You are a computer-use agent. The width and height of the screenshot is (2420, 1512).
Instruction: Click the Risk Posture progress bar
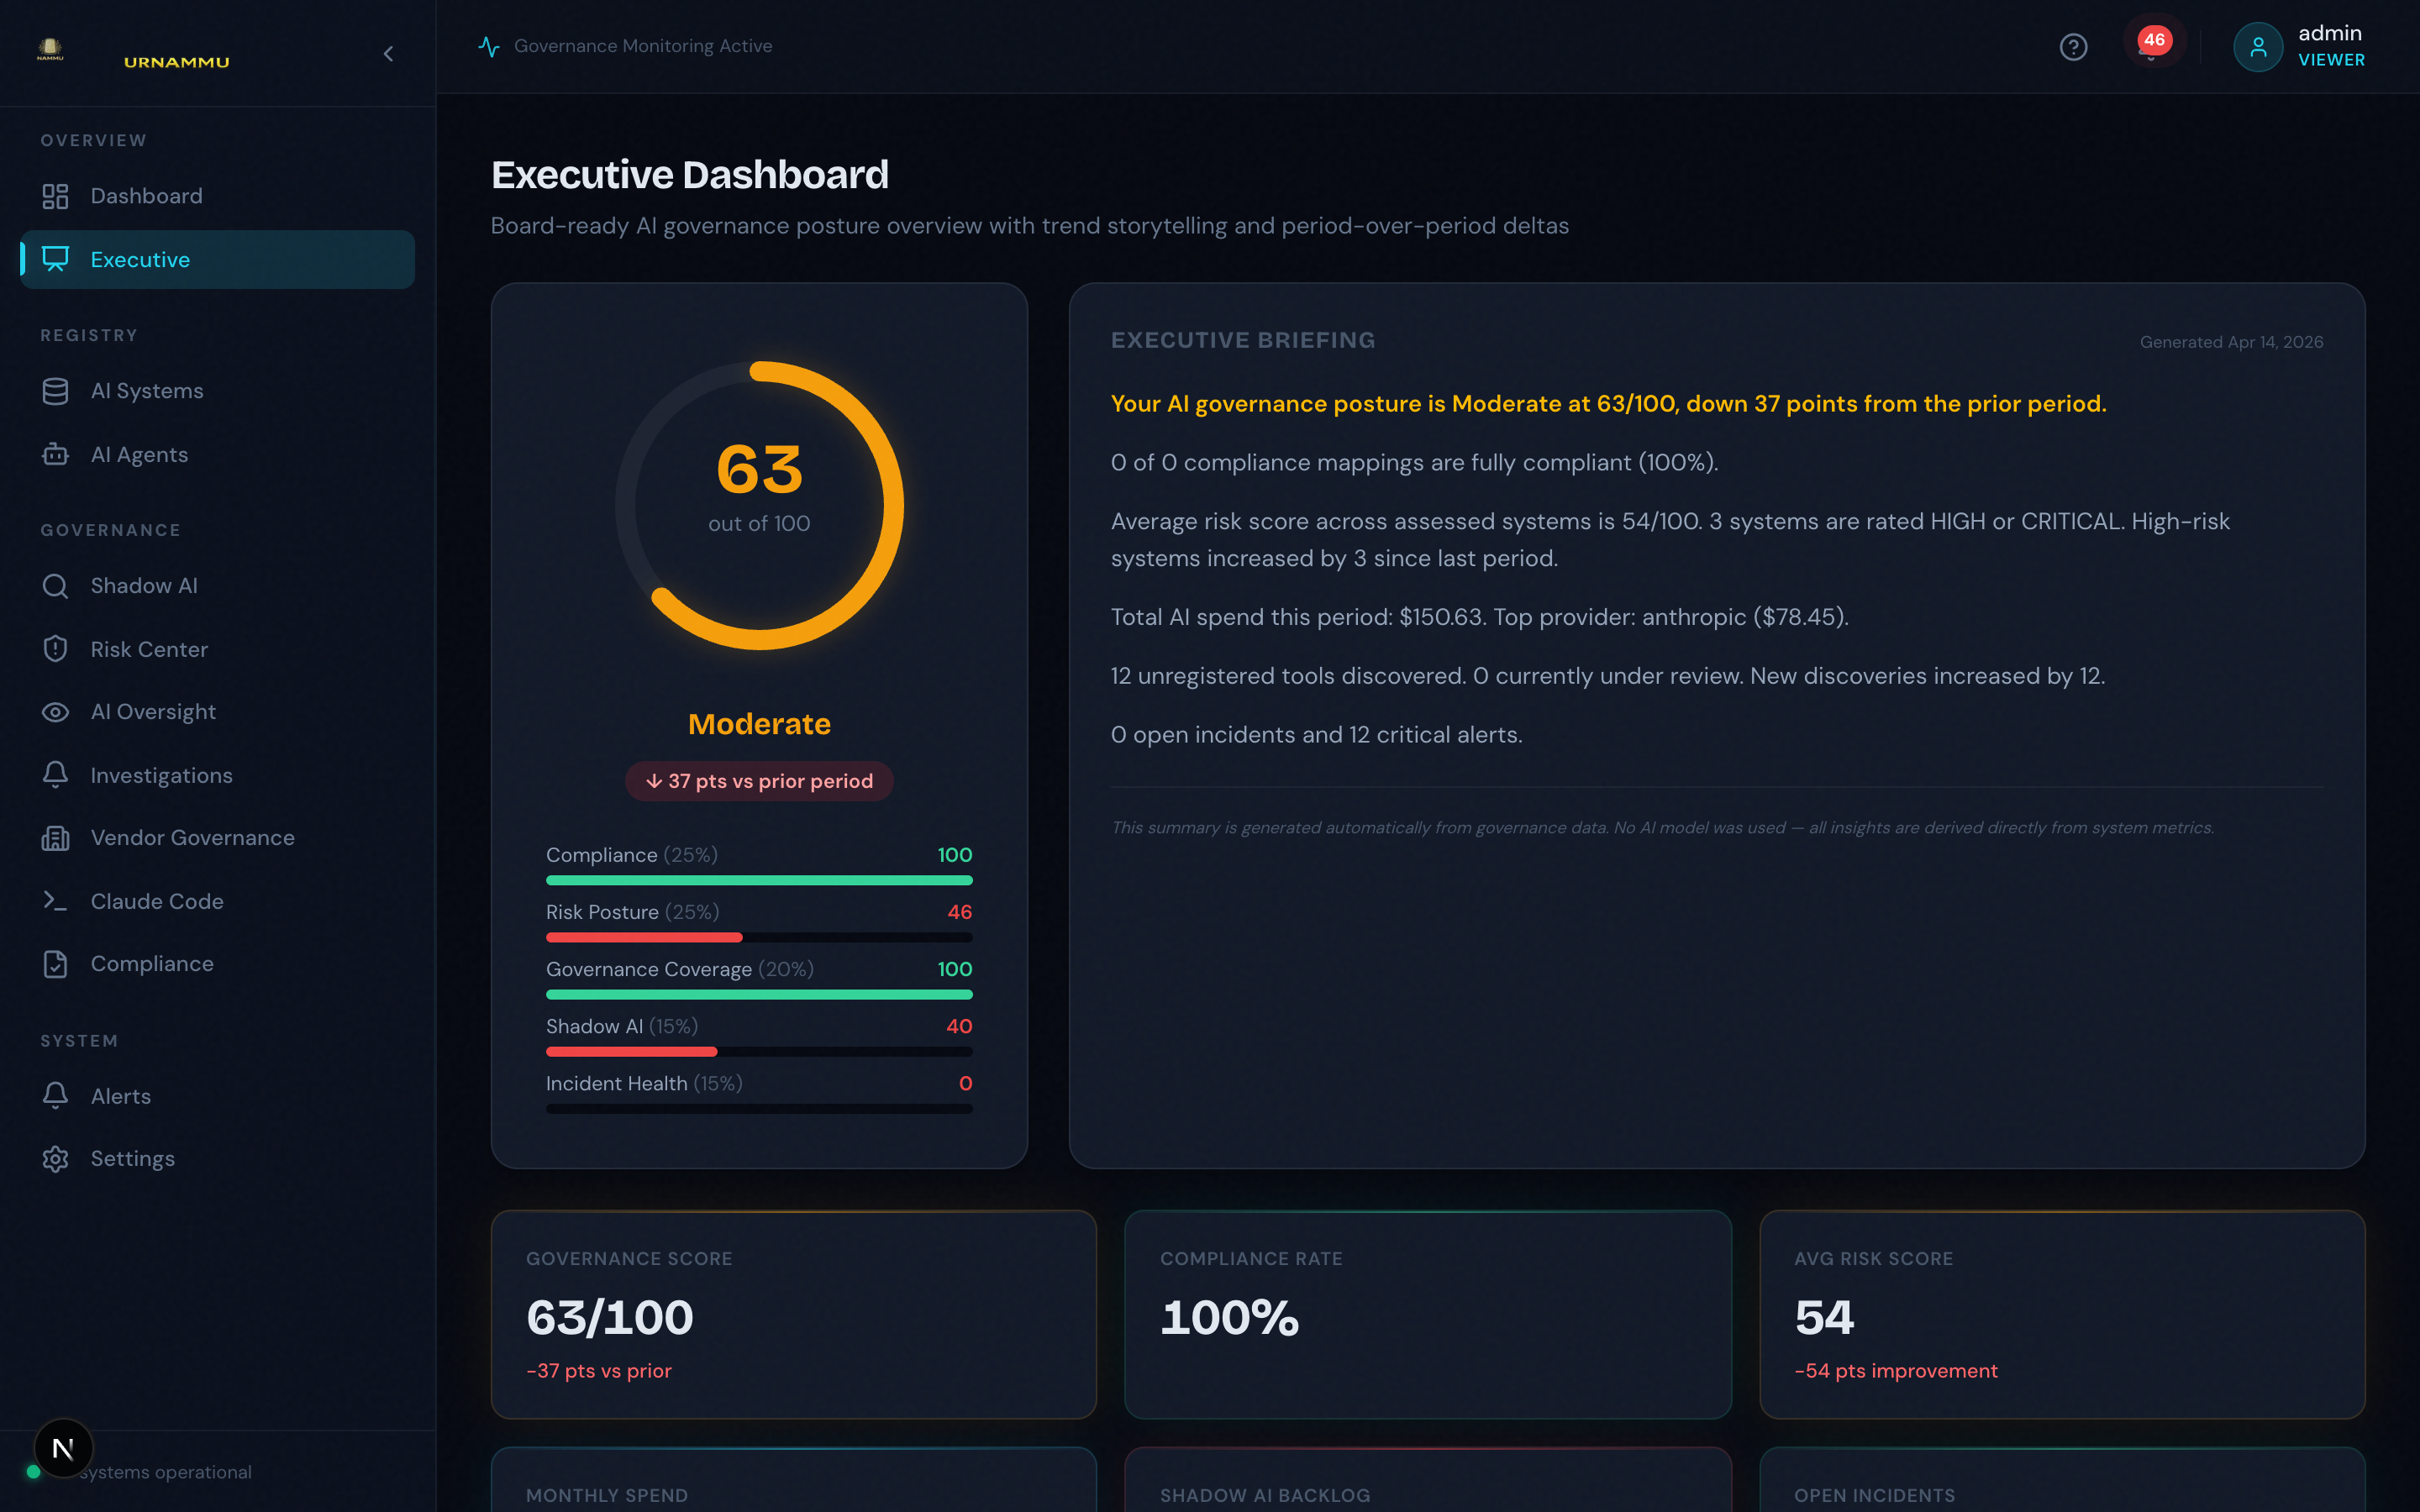click(x=758, y=937)
